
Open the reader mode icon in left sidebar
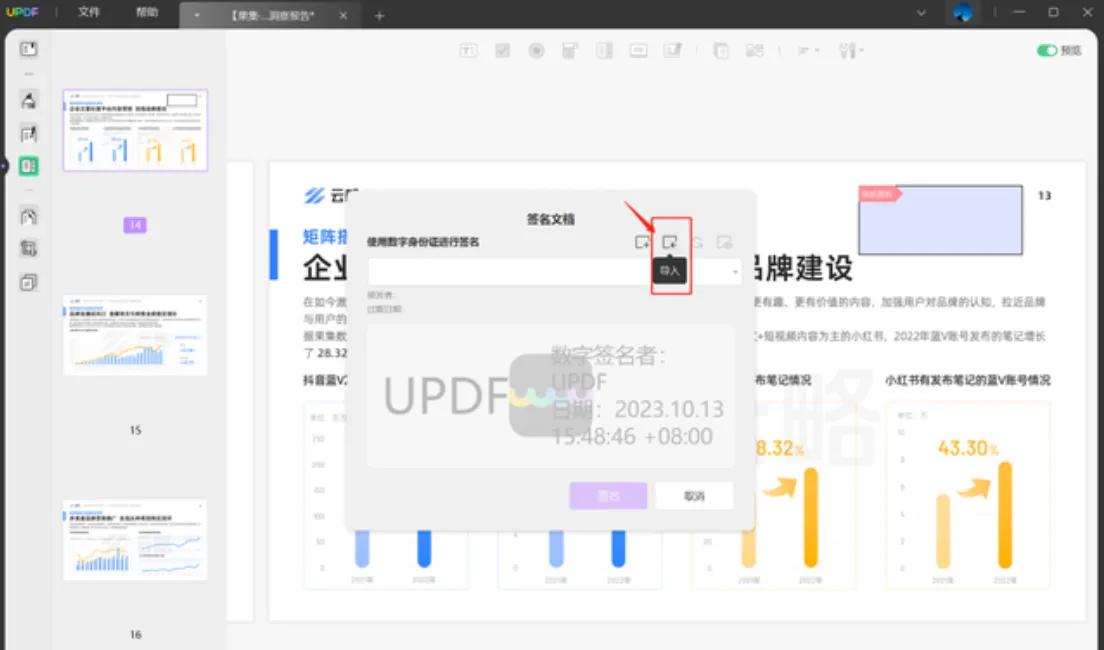click(x=28, y=49)
